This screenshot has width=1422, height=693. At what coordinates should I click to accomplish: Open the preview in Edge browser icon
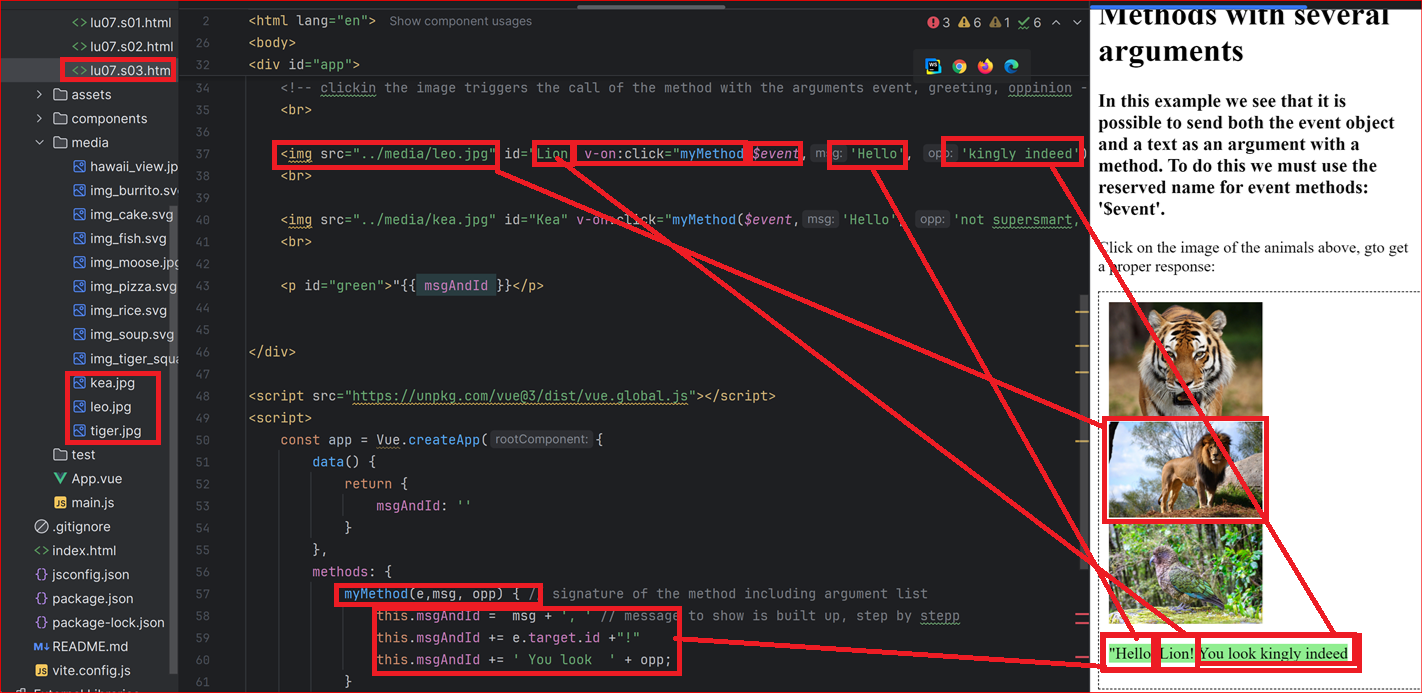pyautogui.click(x=1011, y=66)
